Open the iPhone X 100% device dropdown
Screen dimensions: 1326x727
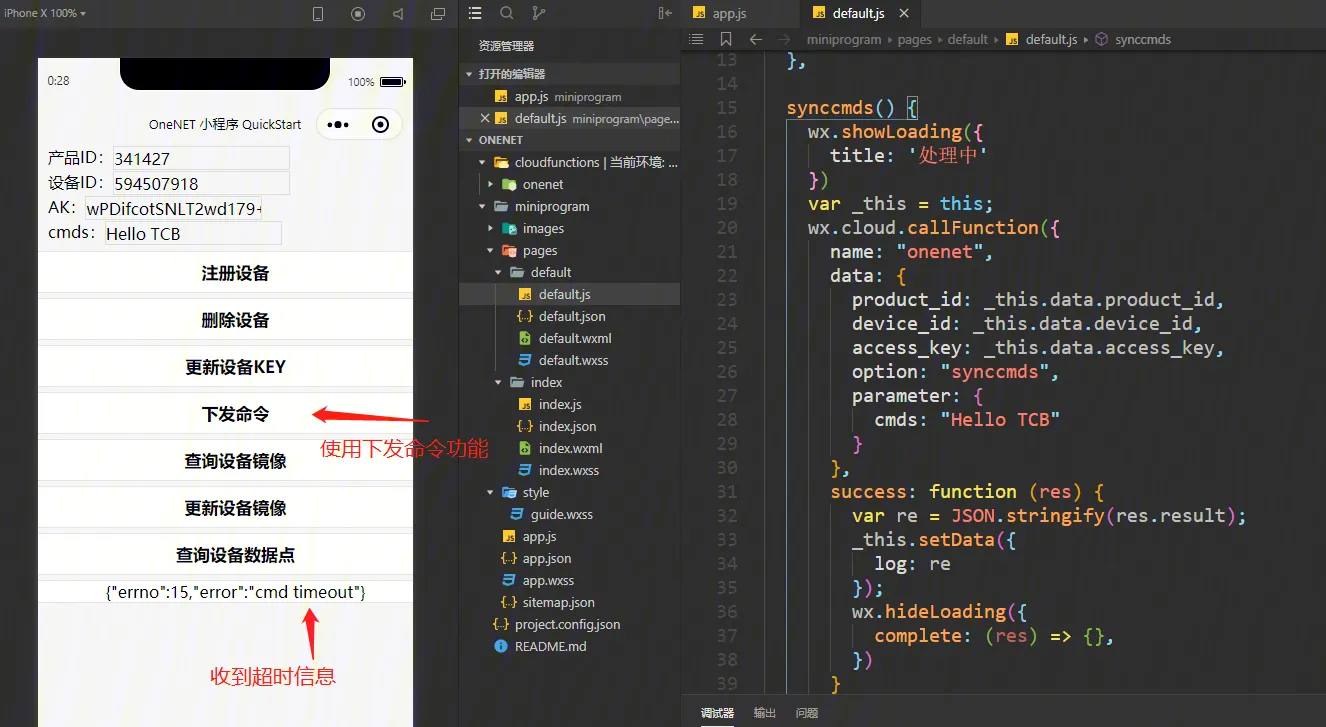45,14
